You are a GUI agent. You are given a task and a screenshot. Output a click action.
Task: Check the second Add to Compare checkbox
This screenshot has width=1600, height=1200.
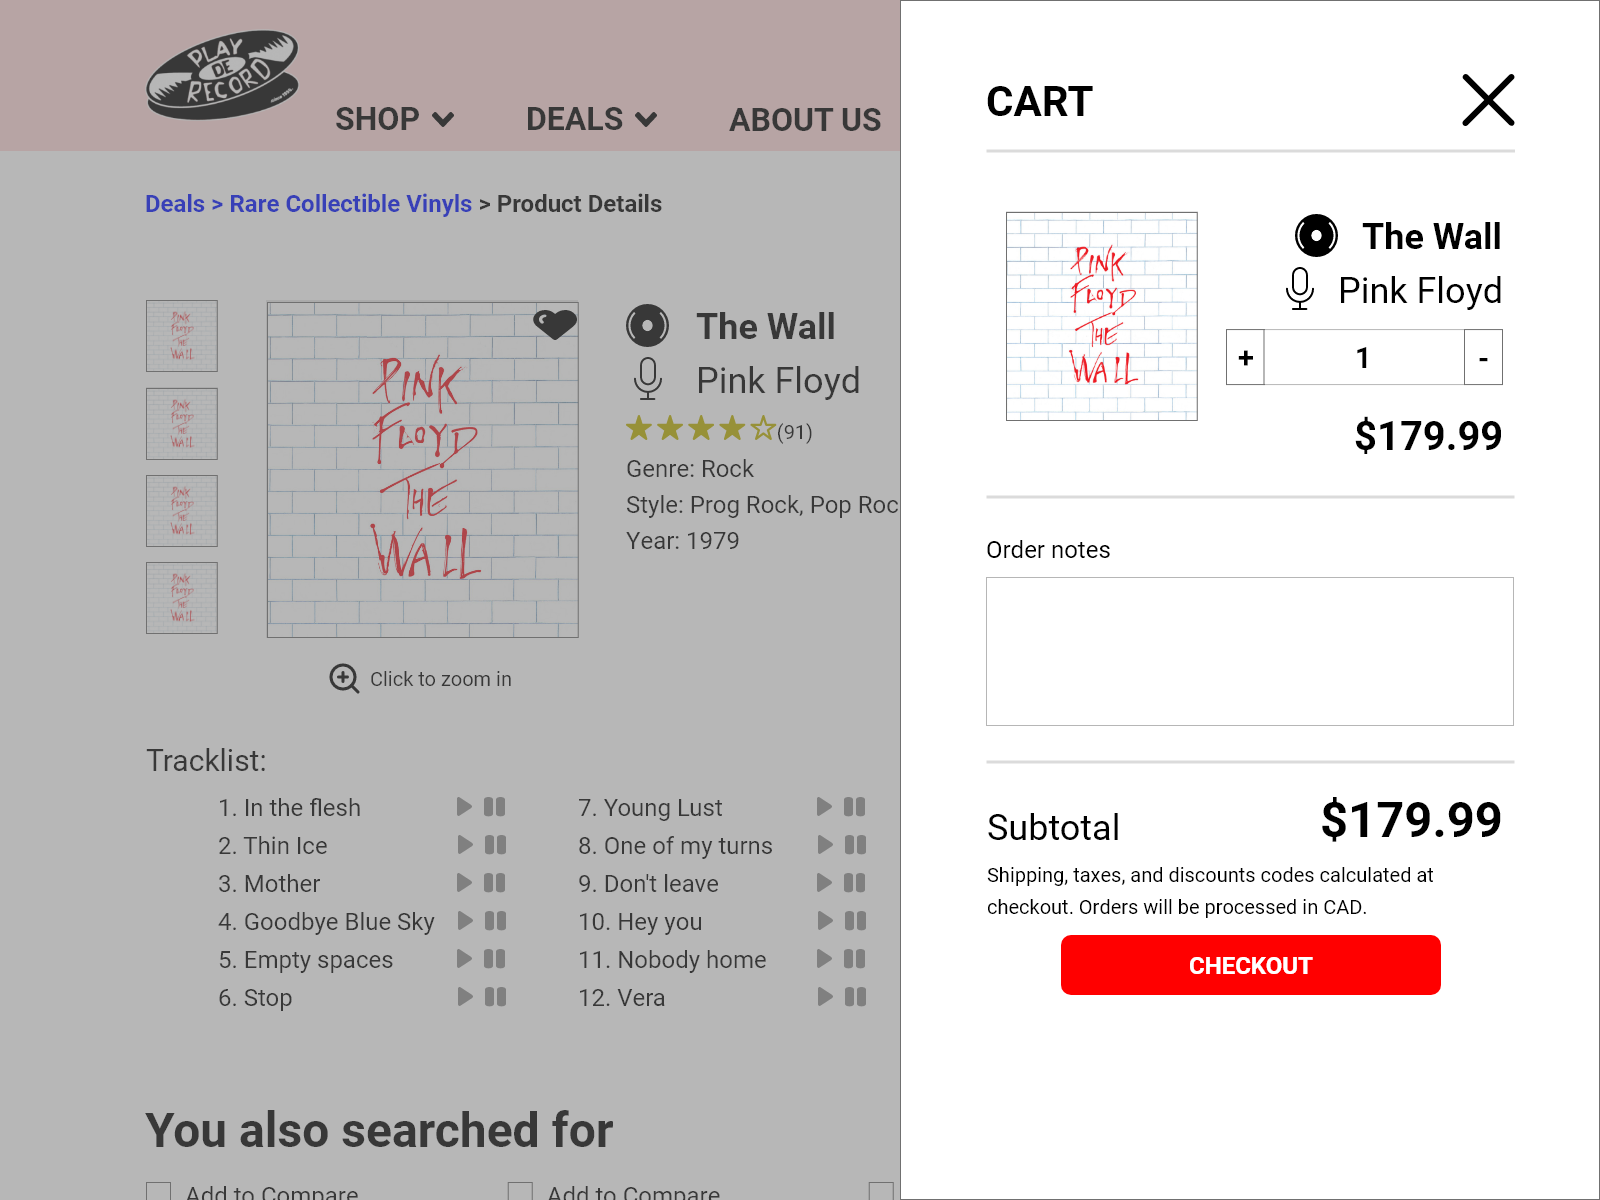point(520,1191)
